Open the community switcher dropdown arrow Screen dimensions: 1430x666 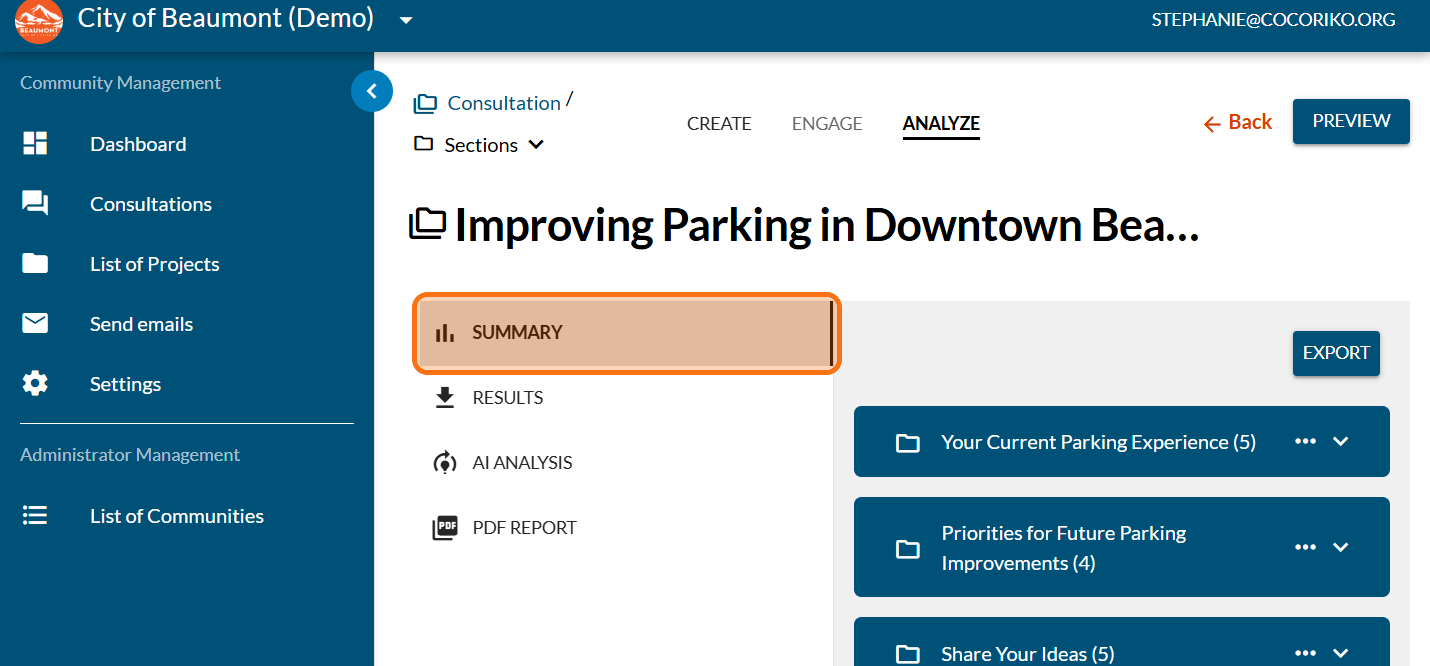tap(405, 20)
